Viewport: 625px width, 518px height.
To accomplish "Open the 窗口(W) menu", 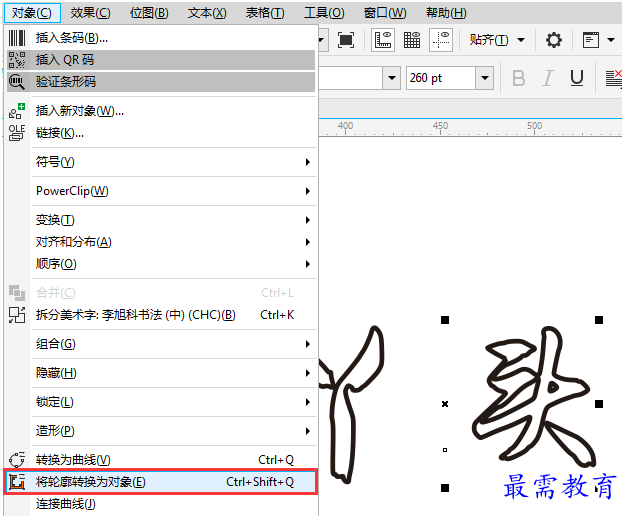I will point(385,13).
